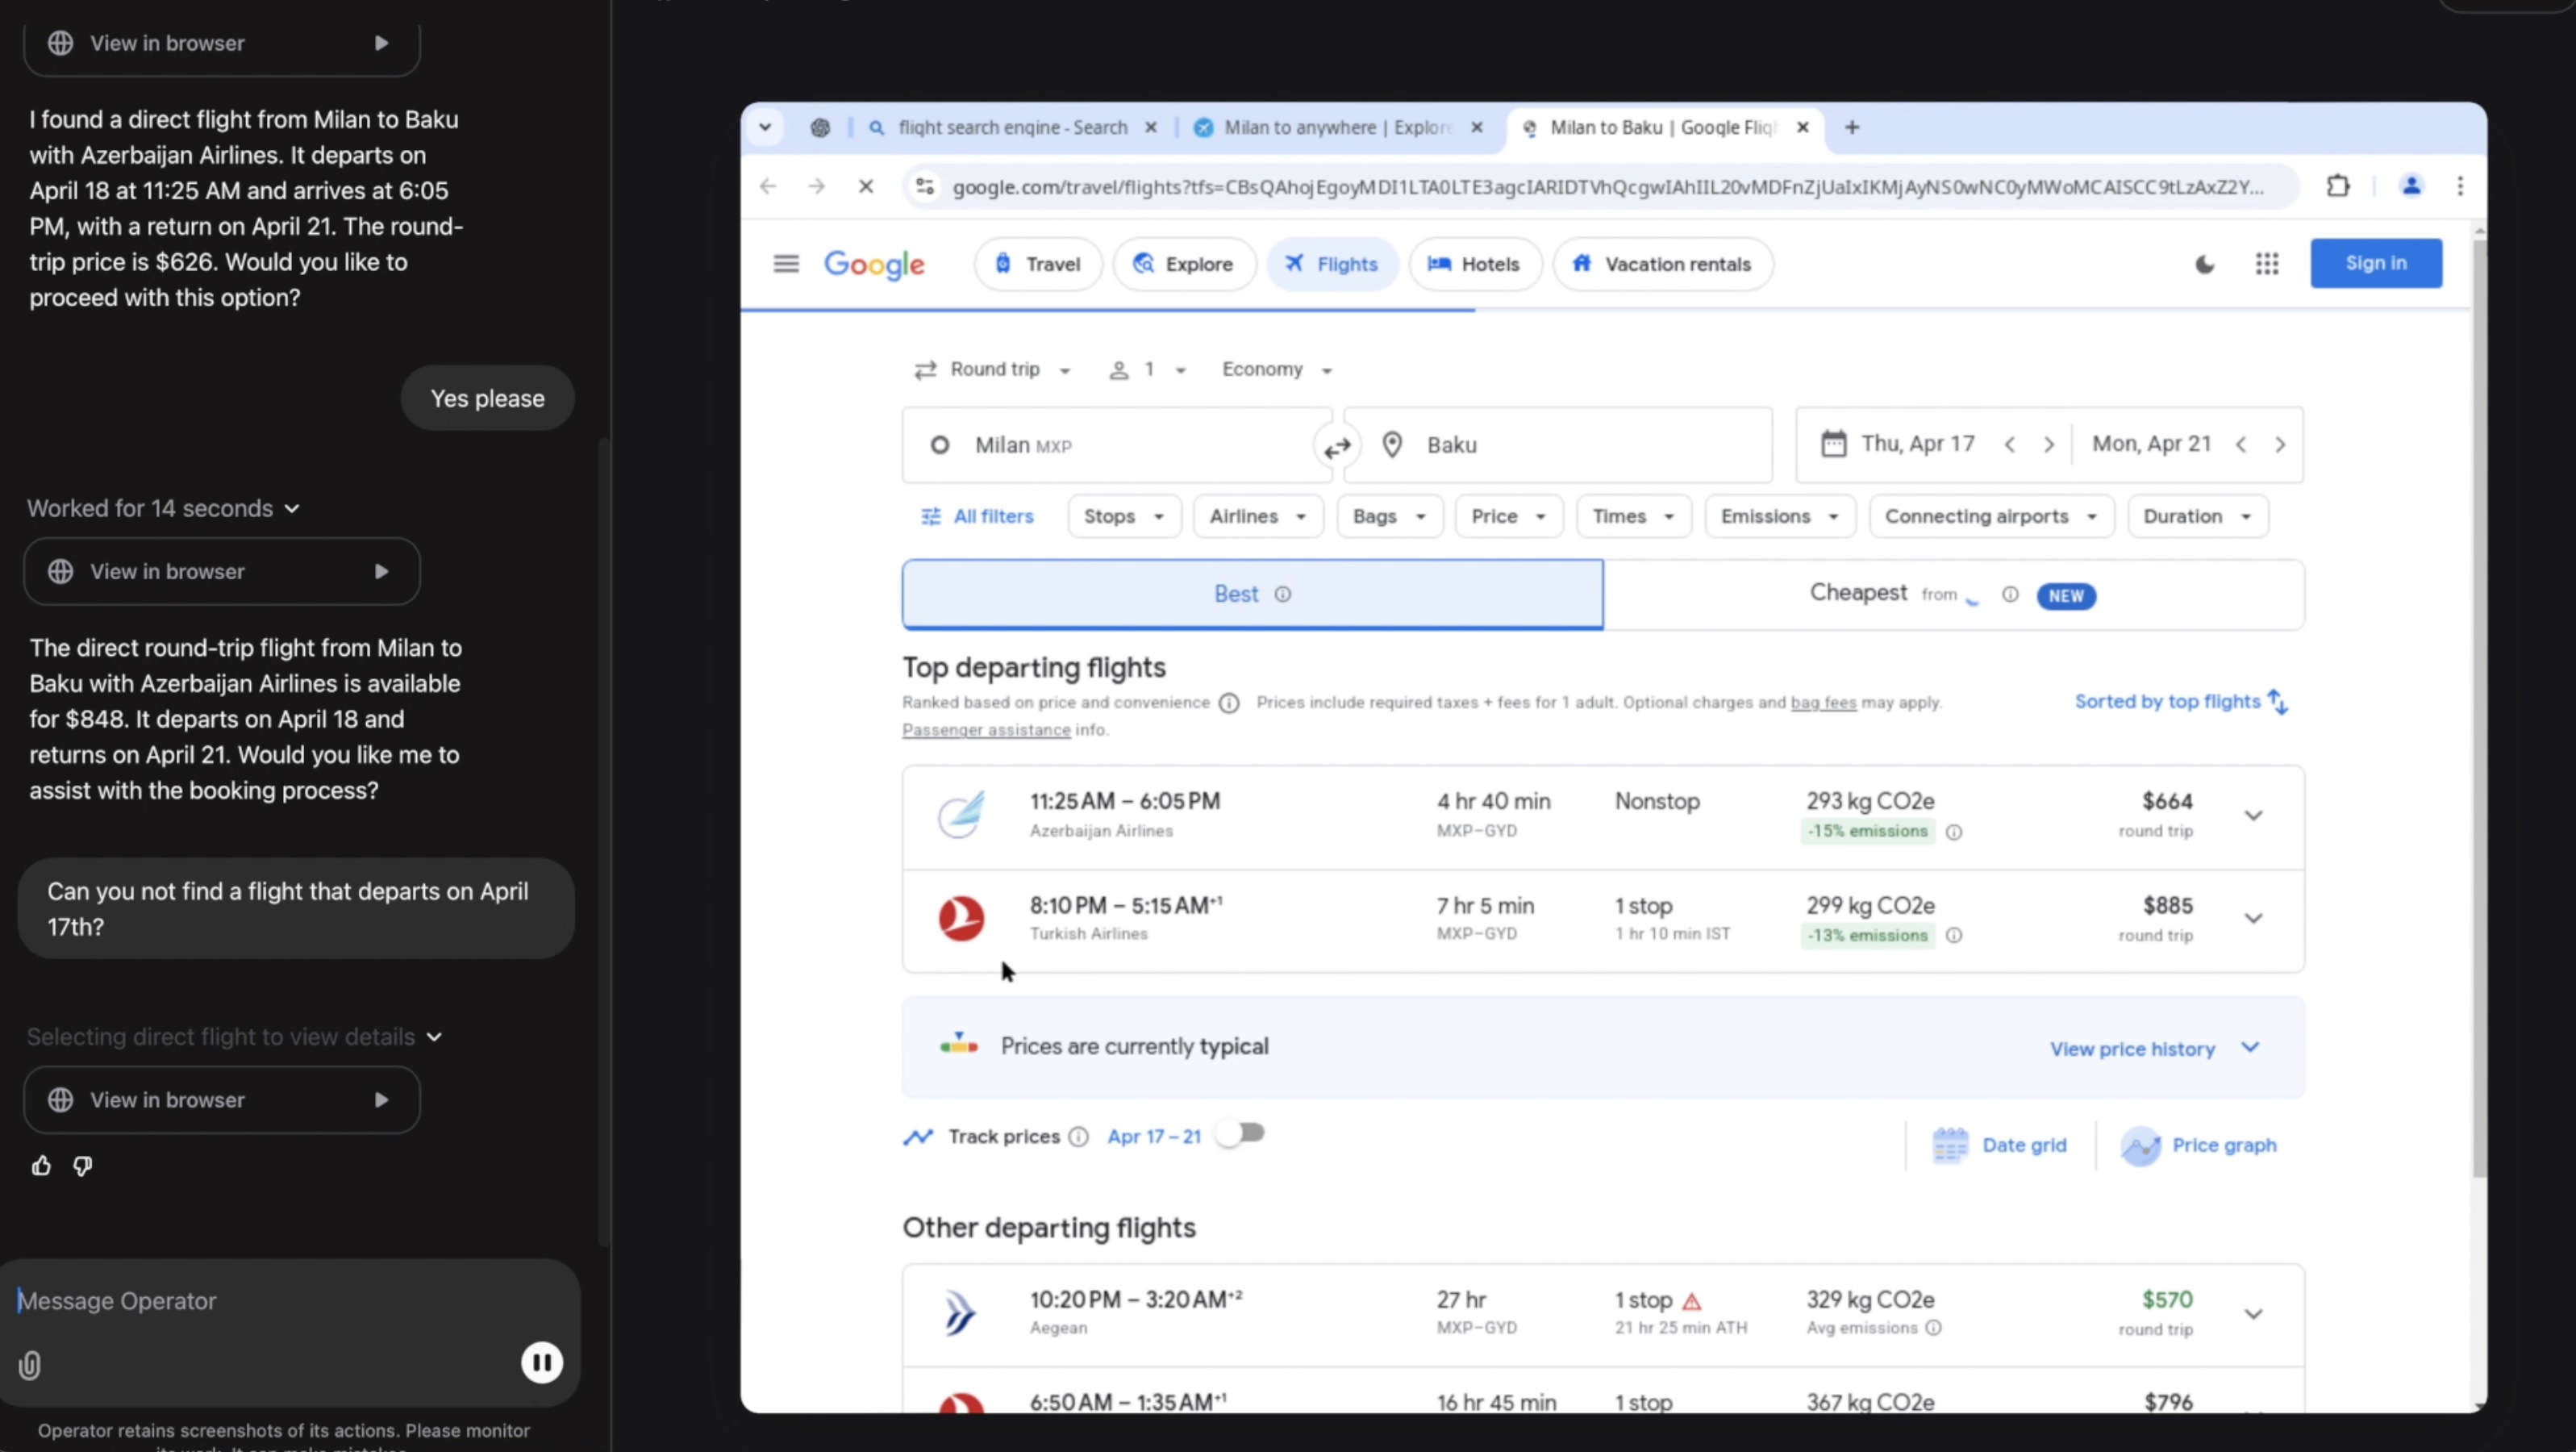
Task: Click the swap origin and destination icon
Action: [x=1337, y=447]
